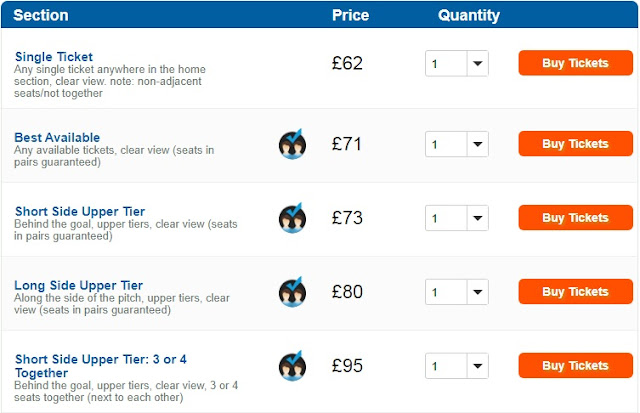Open quantity selector for Short Side Upper Tier
This screenshot has height=413, width=640.
(x=456, y=218)
